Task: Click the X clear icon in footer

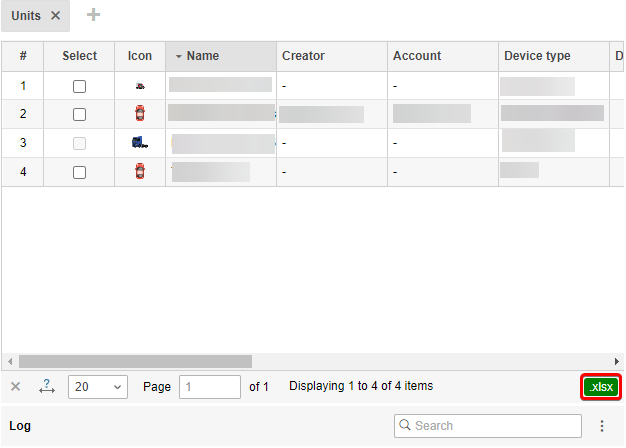Action: click(16, 387)
